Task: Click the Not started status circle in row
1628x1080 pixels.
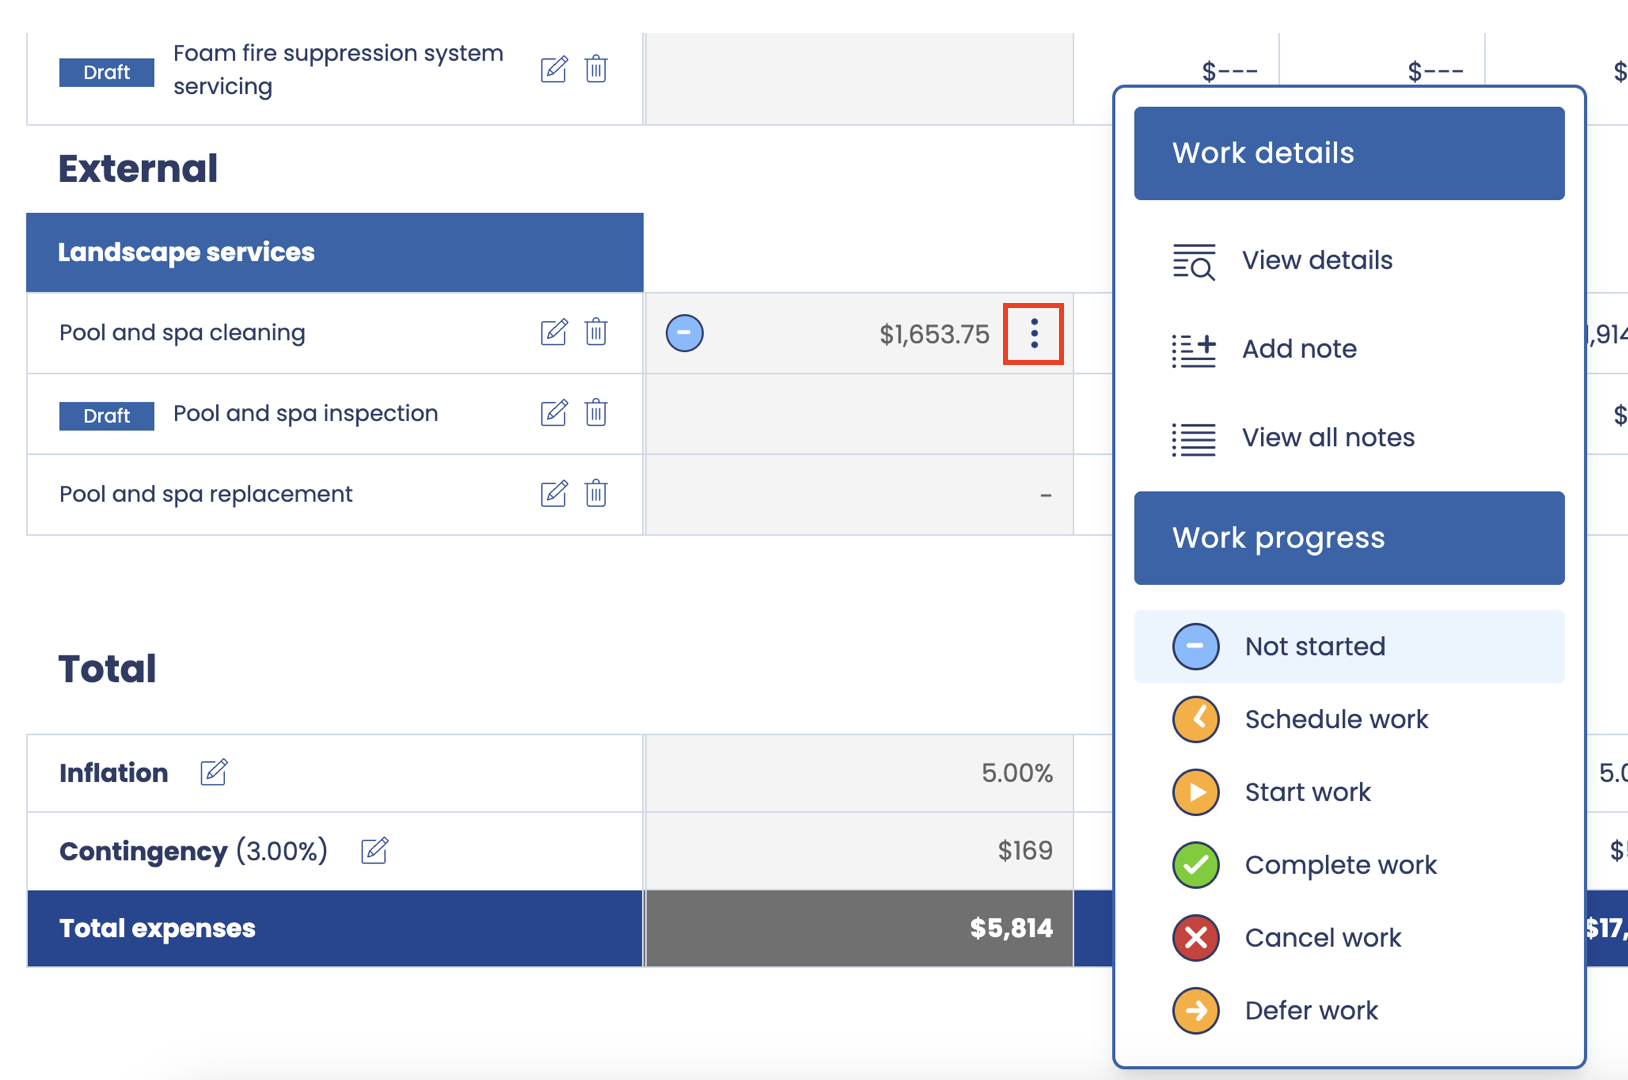Action: (x=685, y=333)
